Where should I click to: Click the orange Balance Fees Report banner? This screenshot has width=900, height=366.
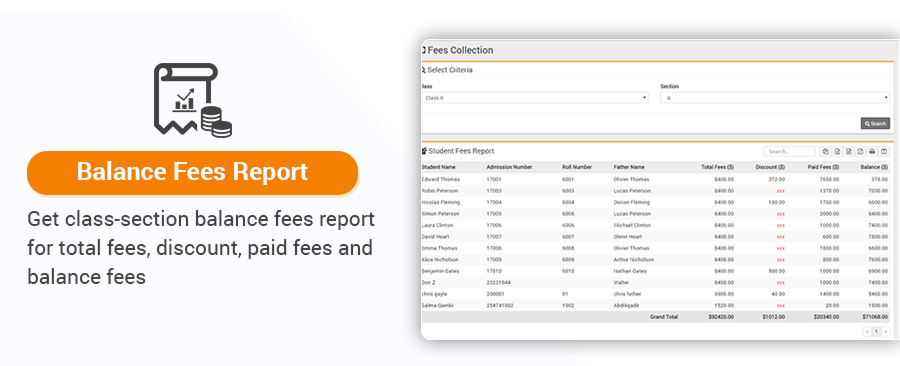click(x=192, y=172)
